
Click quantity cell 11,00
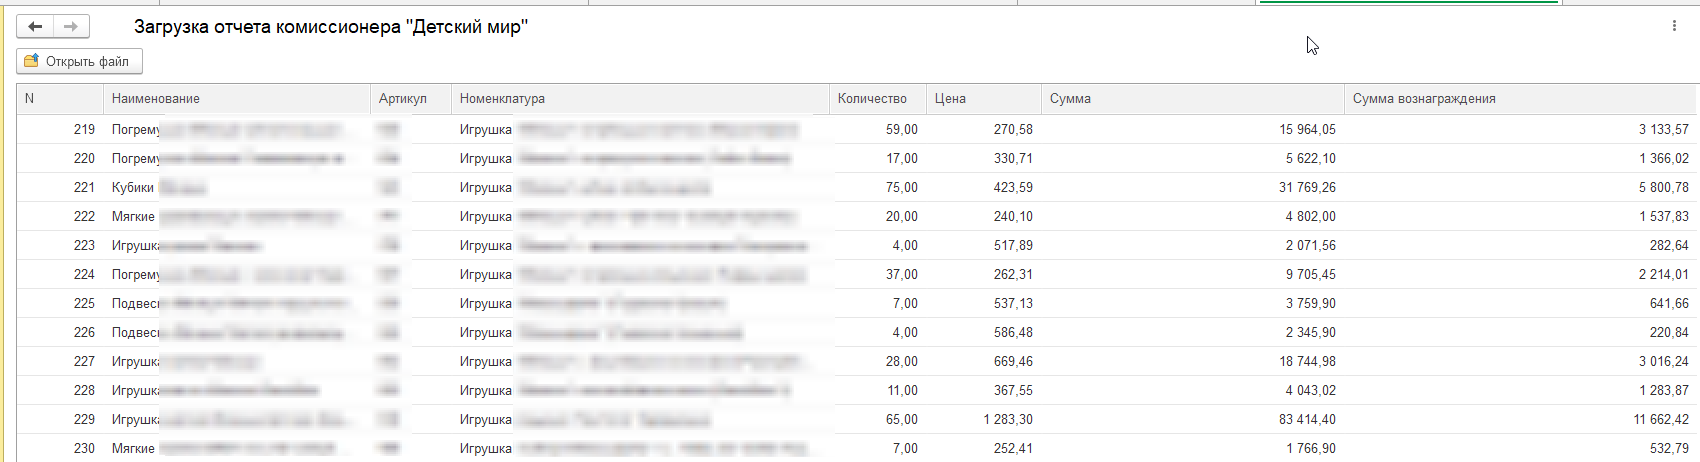click(878, 390)
